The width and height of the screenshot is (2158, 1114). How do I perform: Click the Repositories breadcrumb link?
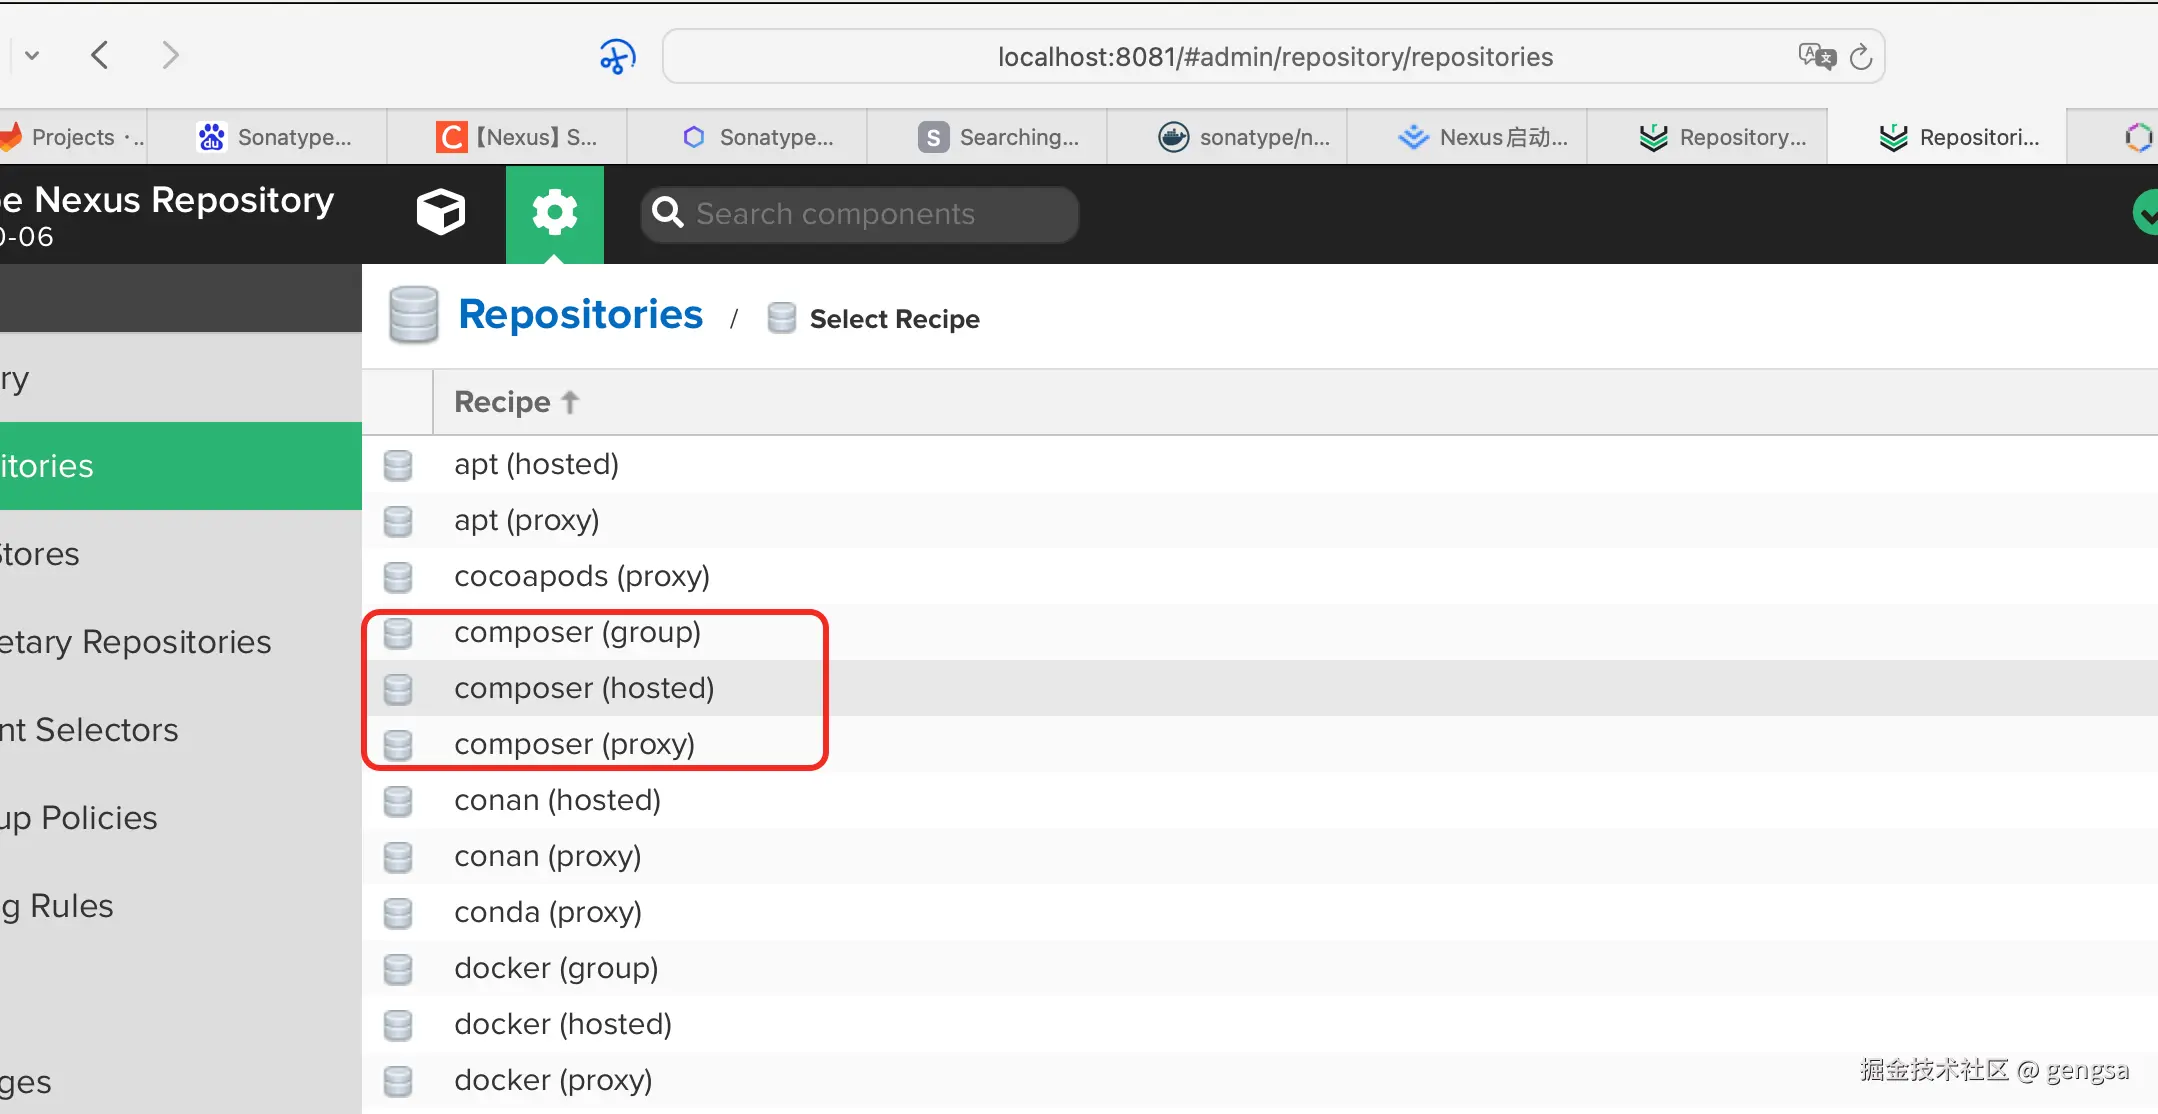pyautogui.click(x=580, y=315)
